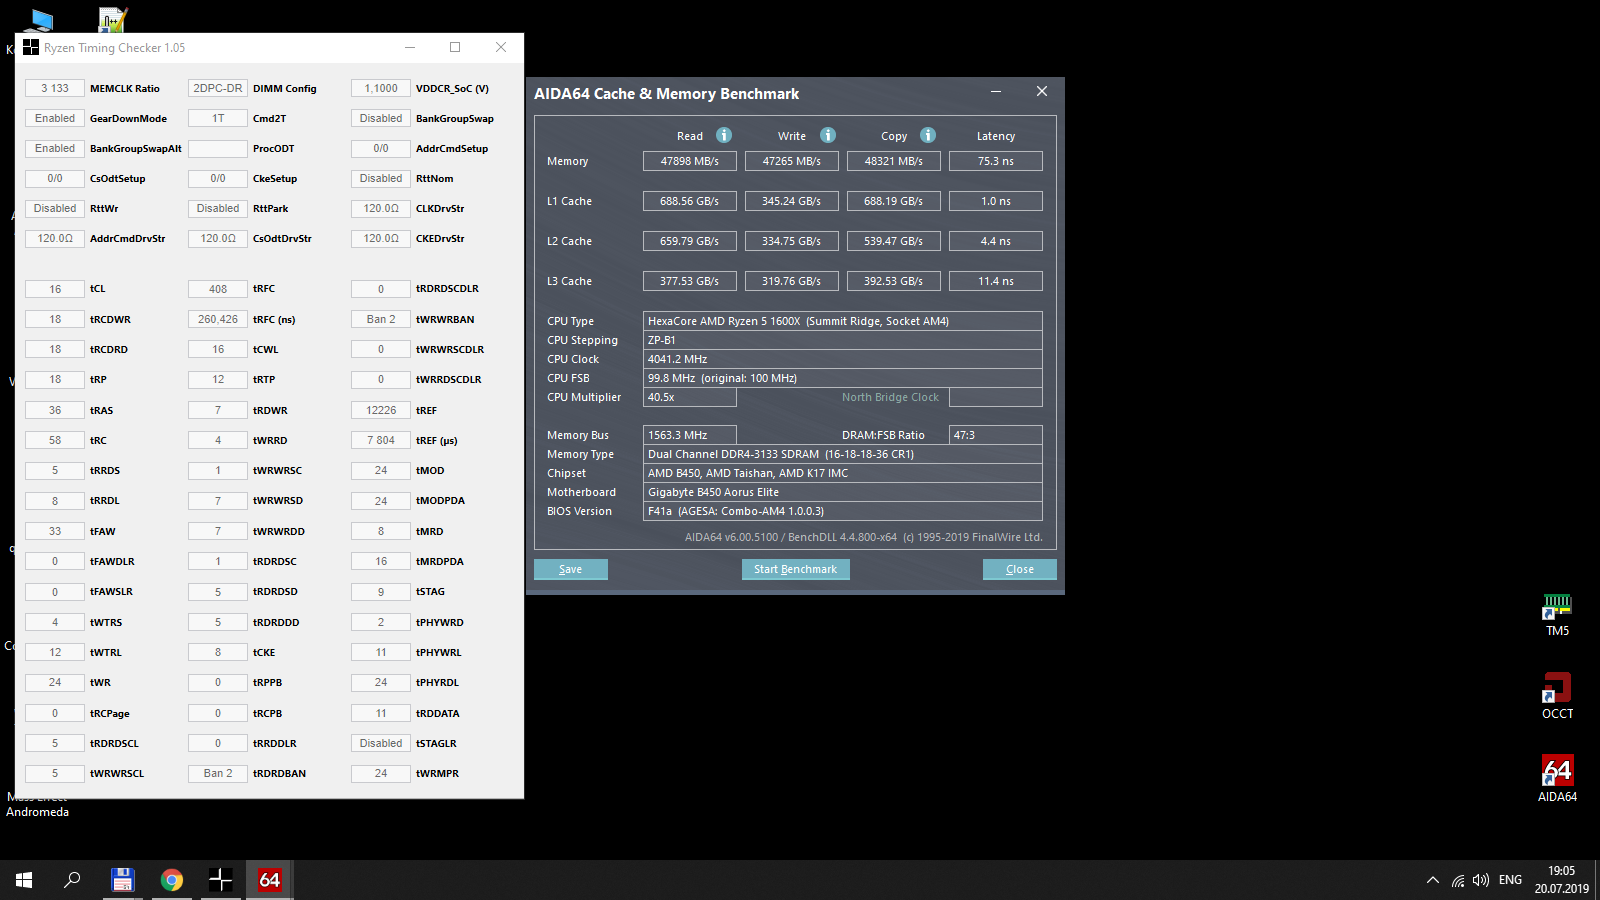
Task: Click the GearDownMode Enabled value box
Action: click(x=55, y=118)
